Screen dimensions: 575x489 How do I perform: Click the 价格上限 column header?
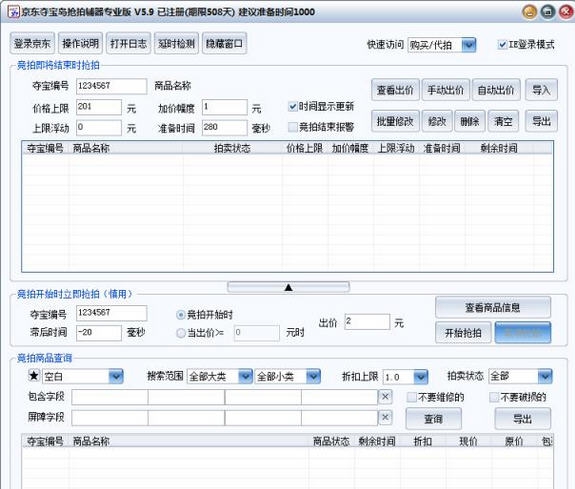[305, 148]
